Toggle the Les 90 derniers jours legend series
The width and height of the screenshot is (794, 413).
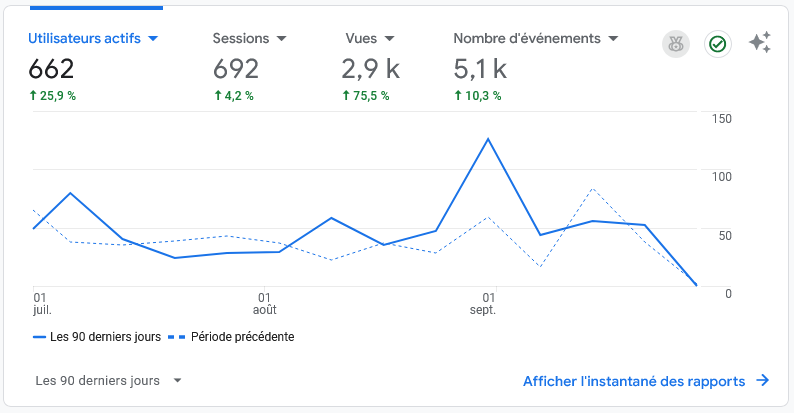coord(97,337)
